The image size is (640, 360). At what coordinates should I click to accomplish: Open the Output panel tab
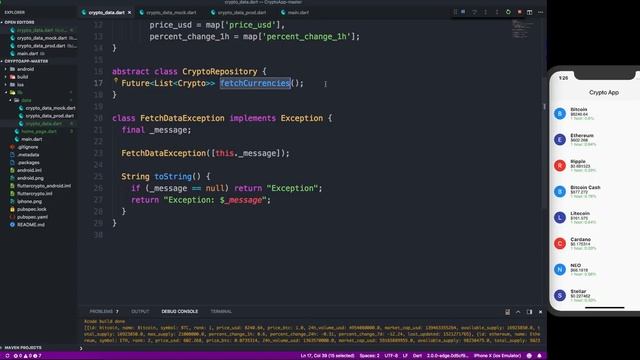point(140,311)
